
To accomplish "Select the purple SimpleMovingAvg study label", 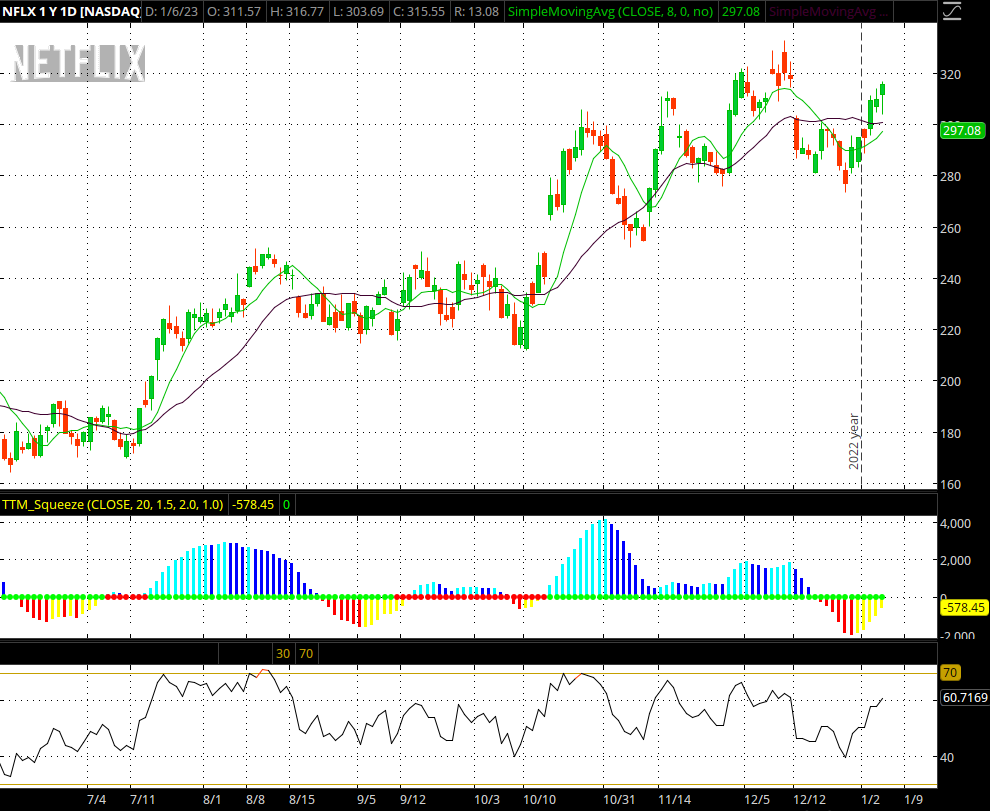I will pos(829,11).
